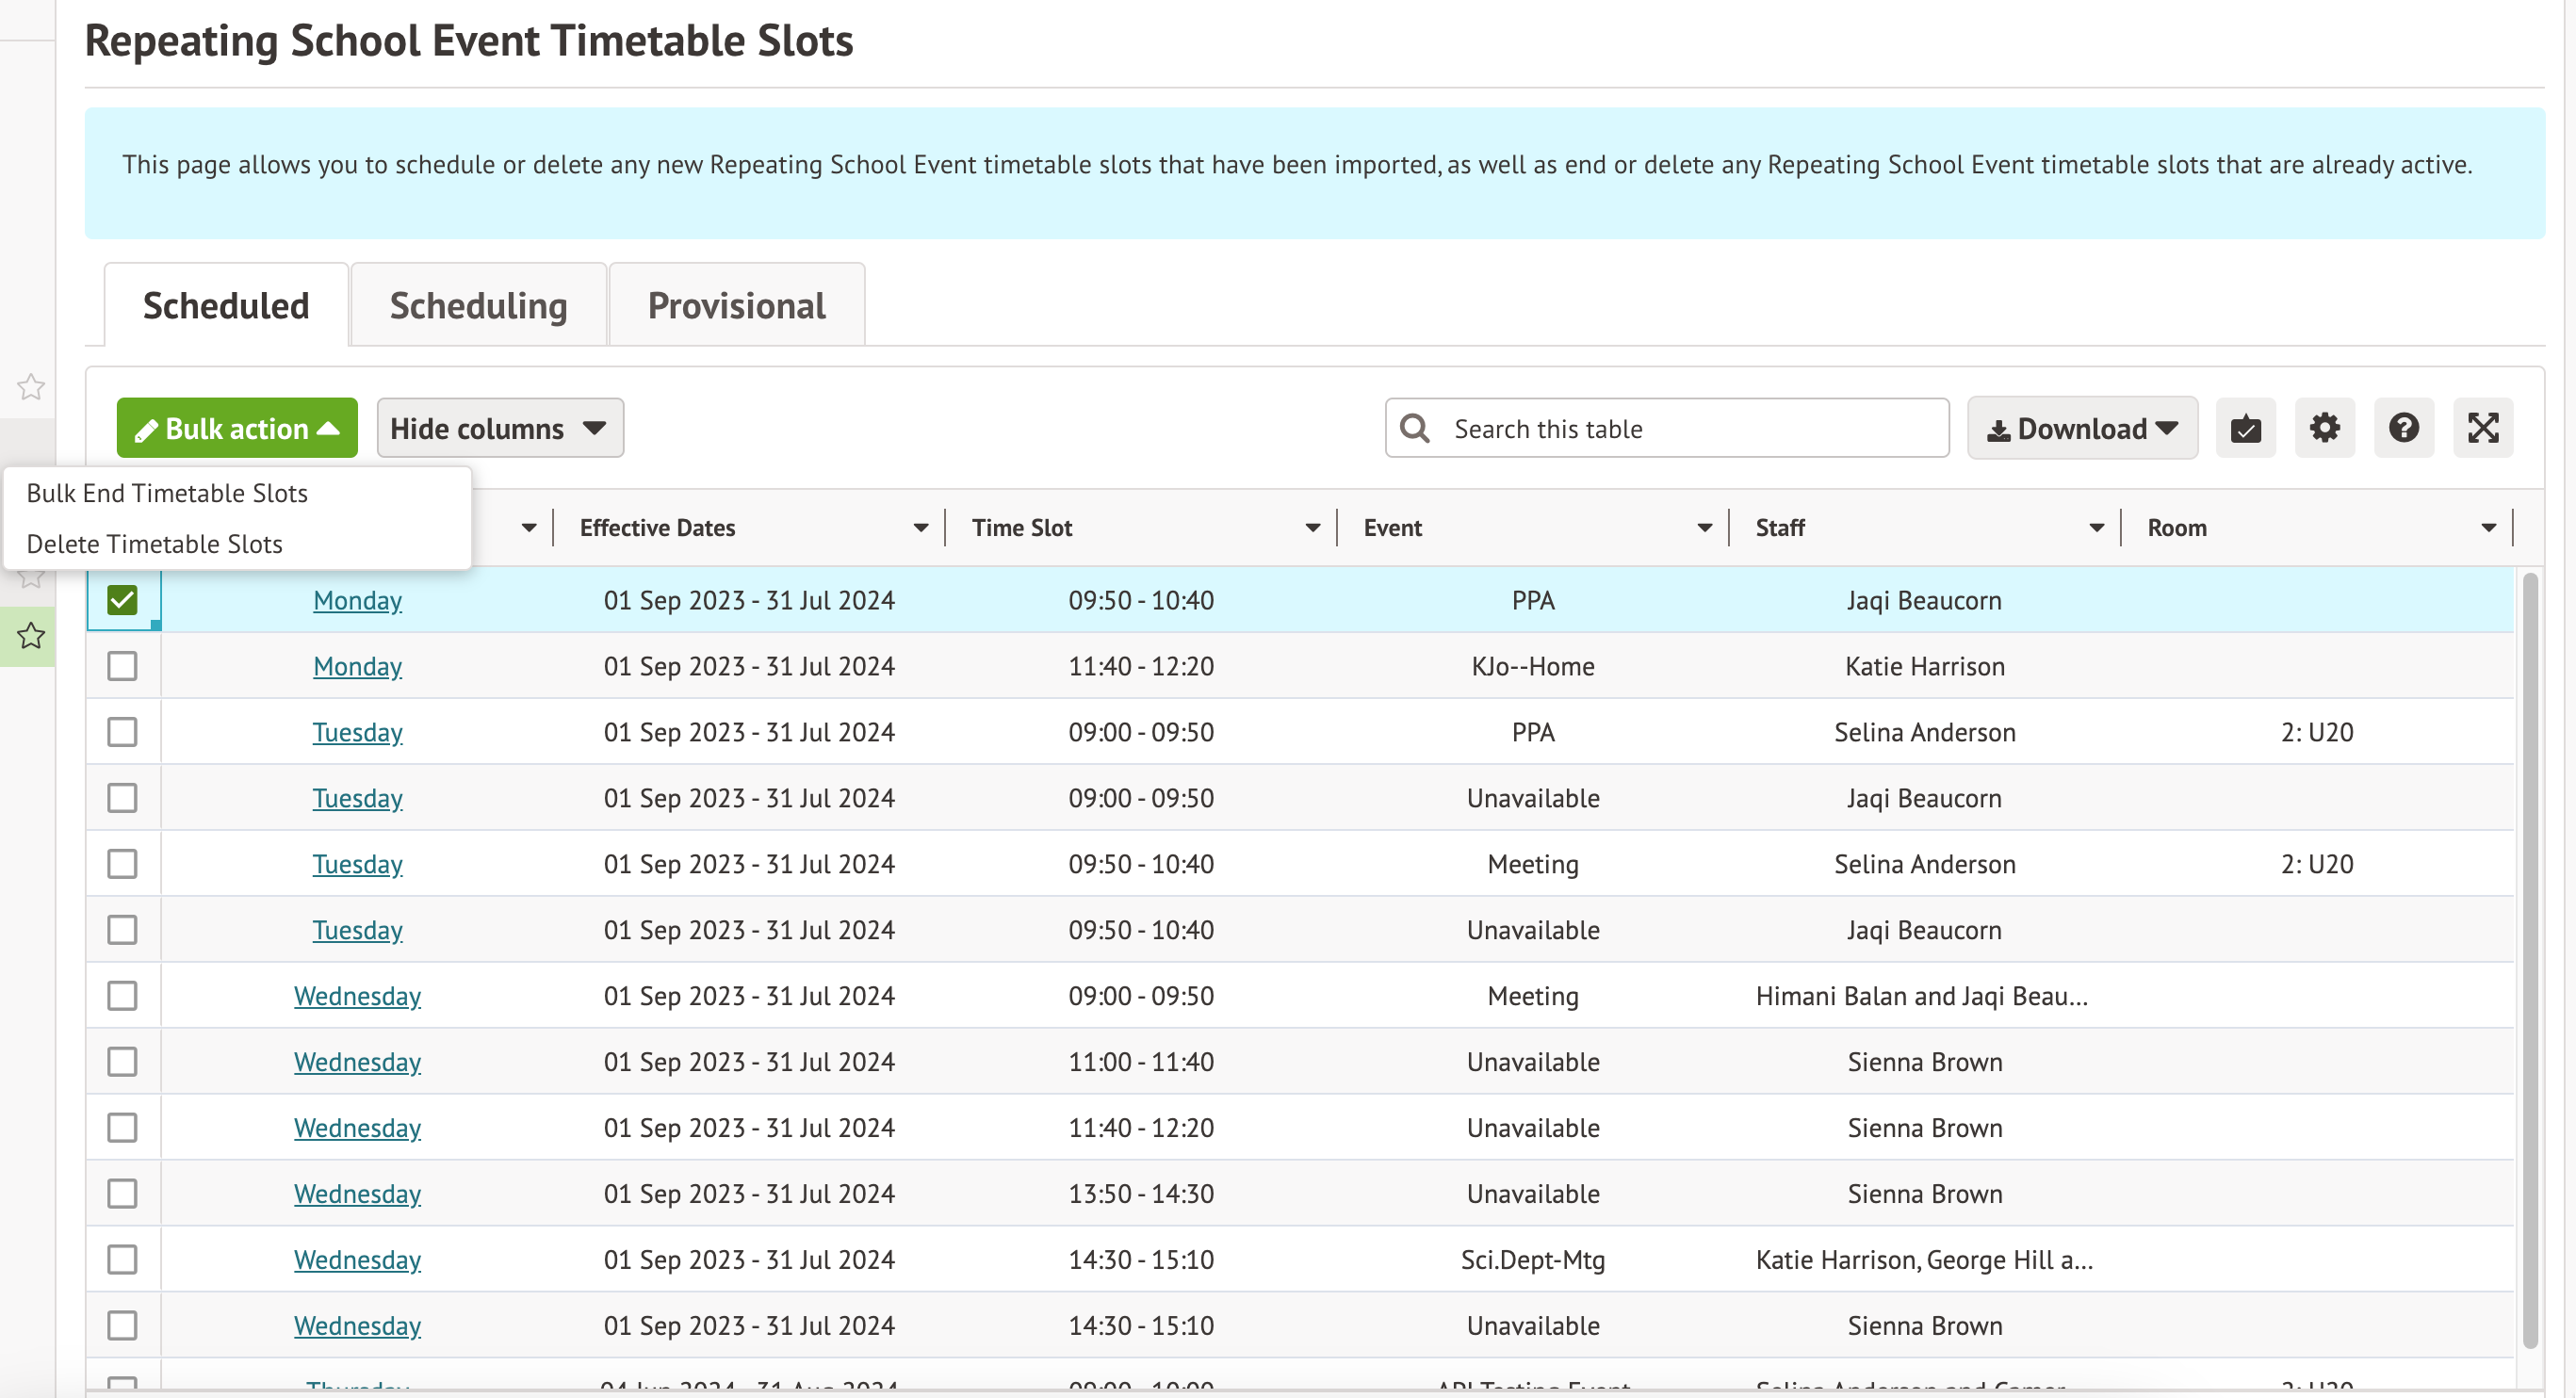Open the Download dropdown

tap(2082, 429)
